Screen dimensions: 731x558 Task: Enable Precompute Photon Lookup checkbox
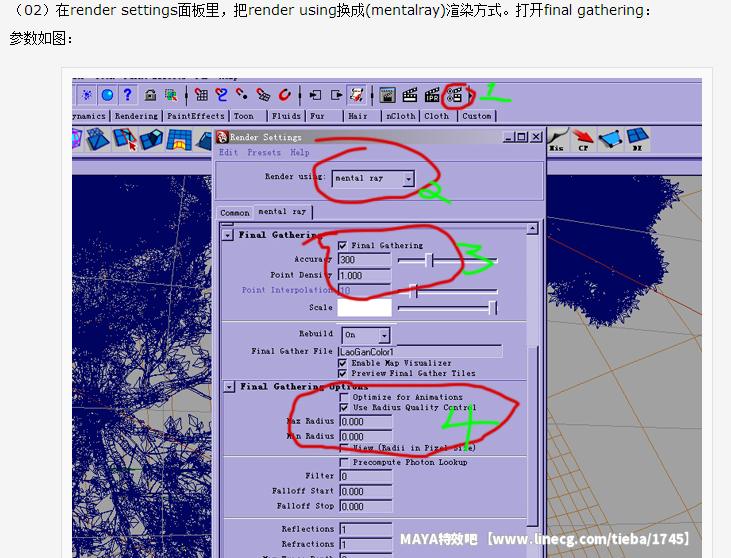344,462
